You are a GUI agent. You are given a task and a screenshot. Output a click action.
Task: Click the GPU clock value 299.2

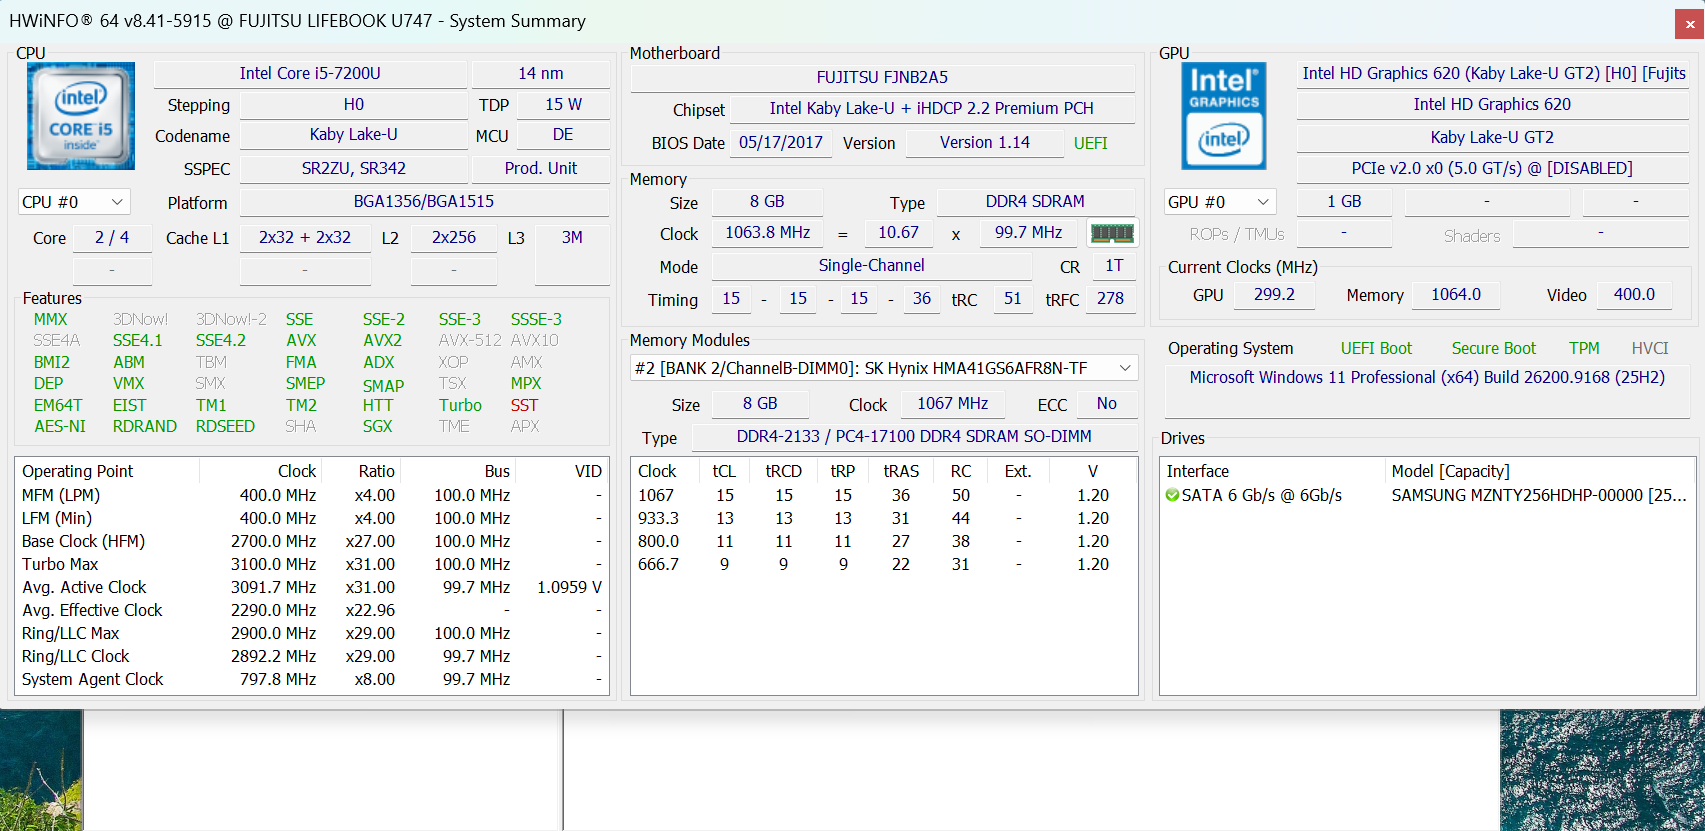click(x=1274, y=294)
